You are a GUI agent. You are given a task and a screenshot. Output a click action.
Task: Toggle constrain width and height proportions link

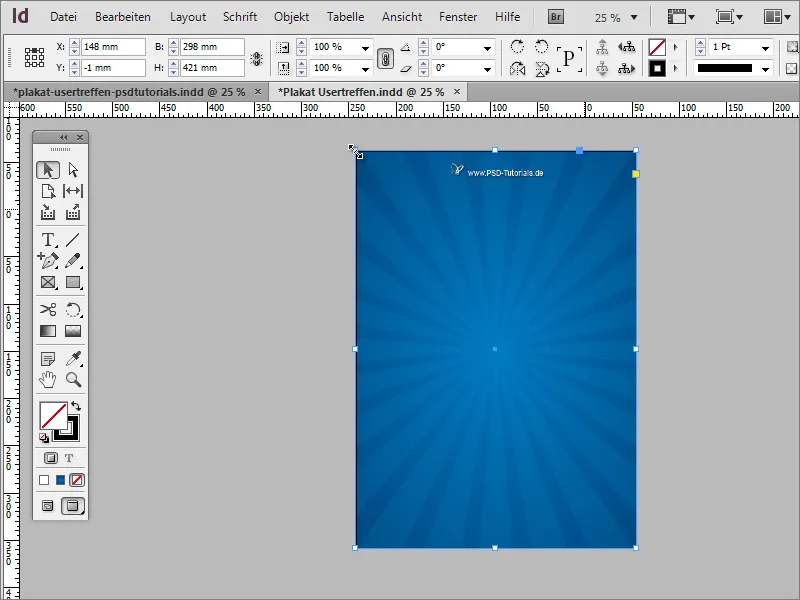[x=256, y=59]
